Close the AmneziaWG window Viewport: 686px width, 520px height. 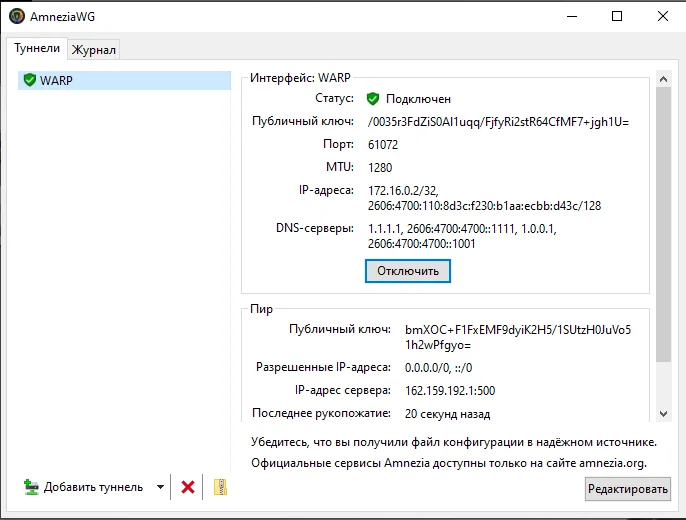(x=662, y=16)
